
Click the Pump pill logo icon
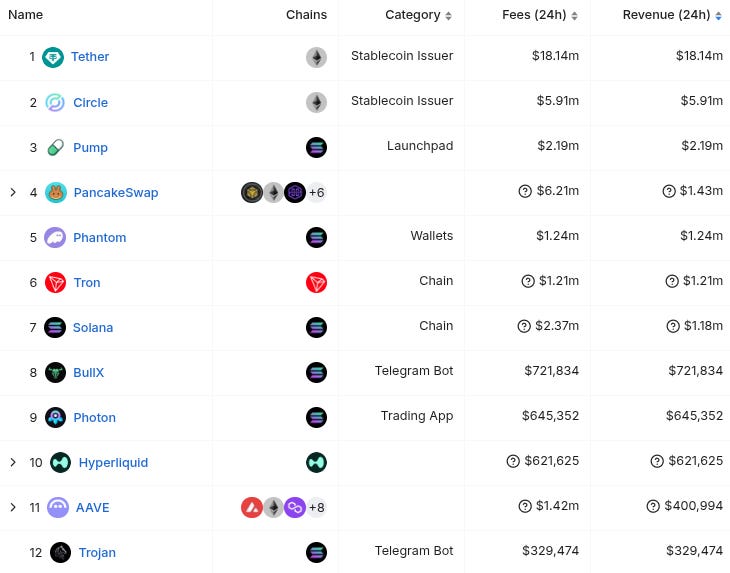coord(55,148)
